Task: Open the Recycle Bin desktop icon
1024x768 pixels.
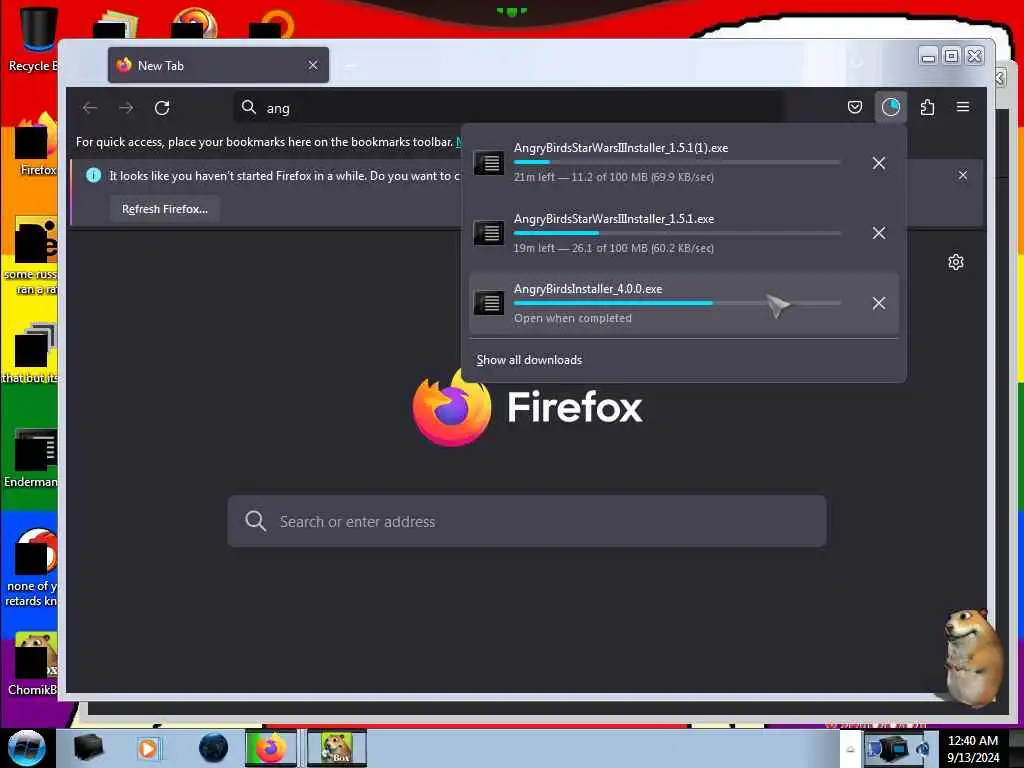Action: coord(34,39)
